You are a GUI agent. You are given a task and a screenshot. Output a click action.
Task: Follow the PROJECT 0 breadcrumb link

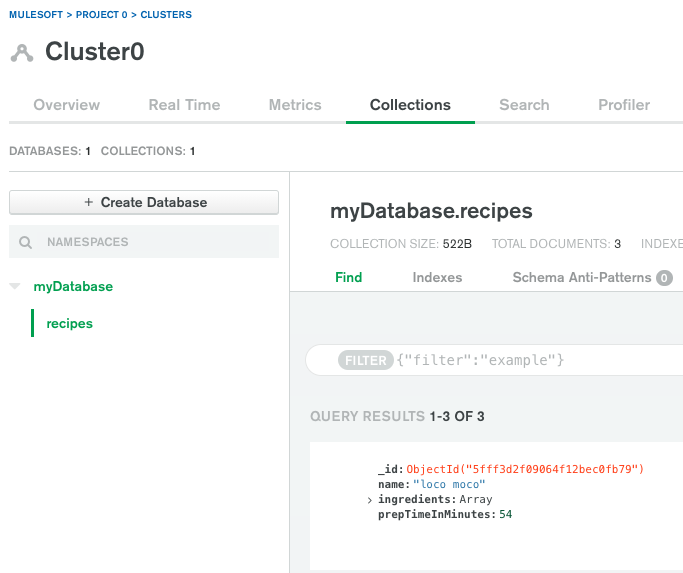click(x=101, y=15)
